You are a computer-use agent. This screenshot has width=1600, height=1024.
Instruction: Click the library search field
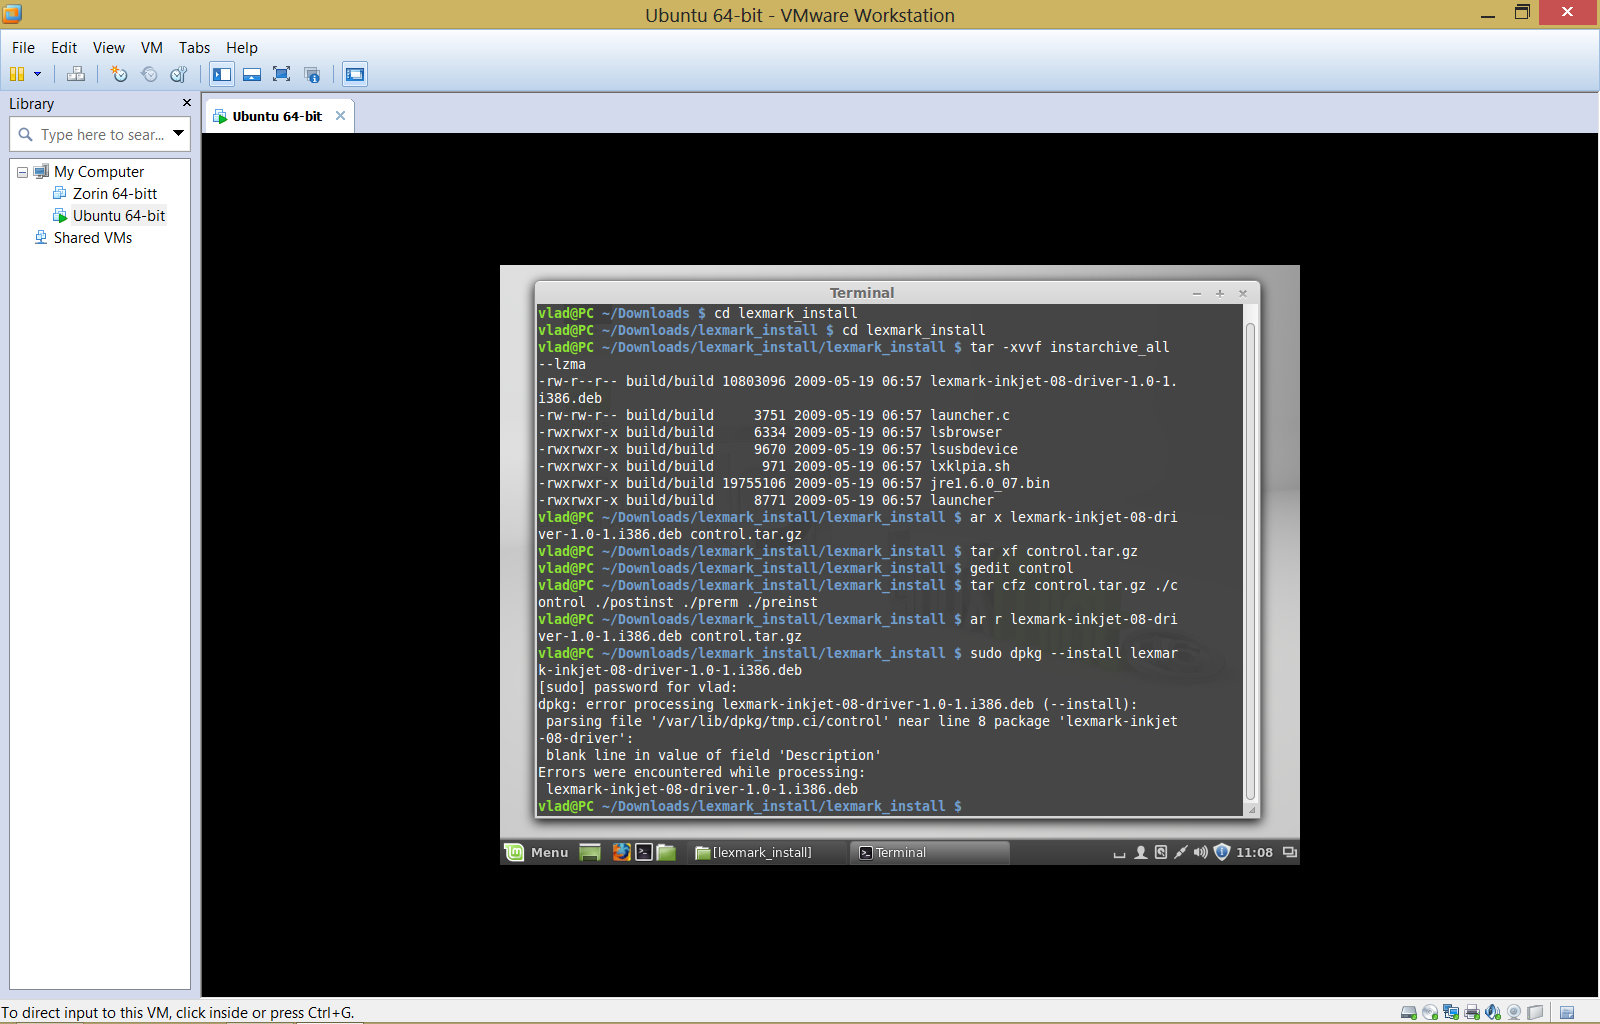tap(100, 134)
